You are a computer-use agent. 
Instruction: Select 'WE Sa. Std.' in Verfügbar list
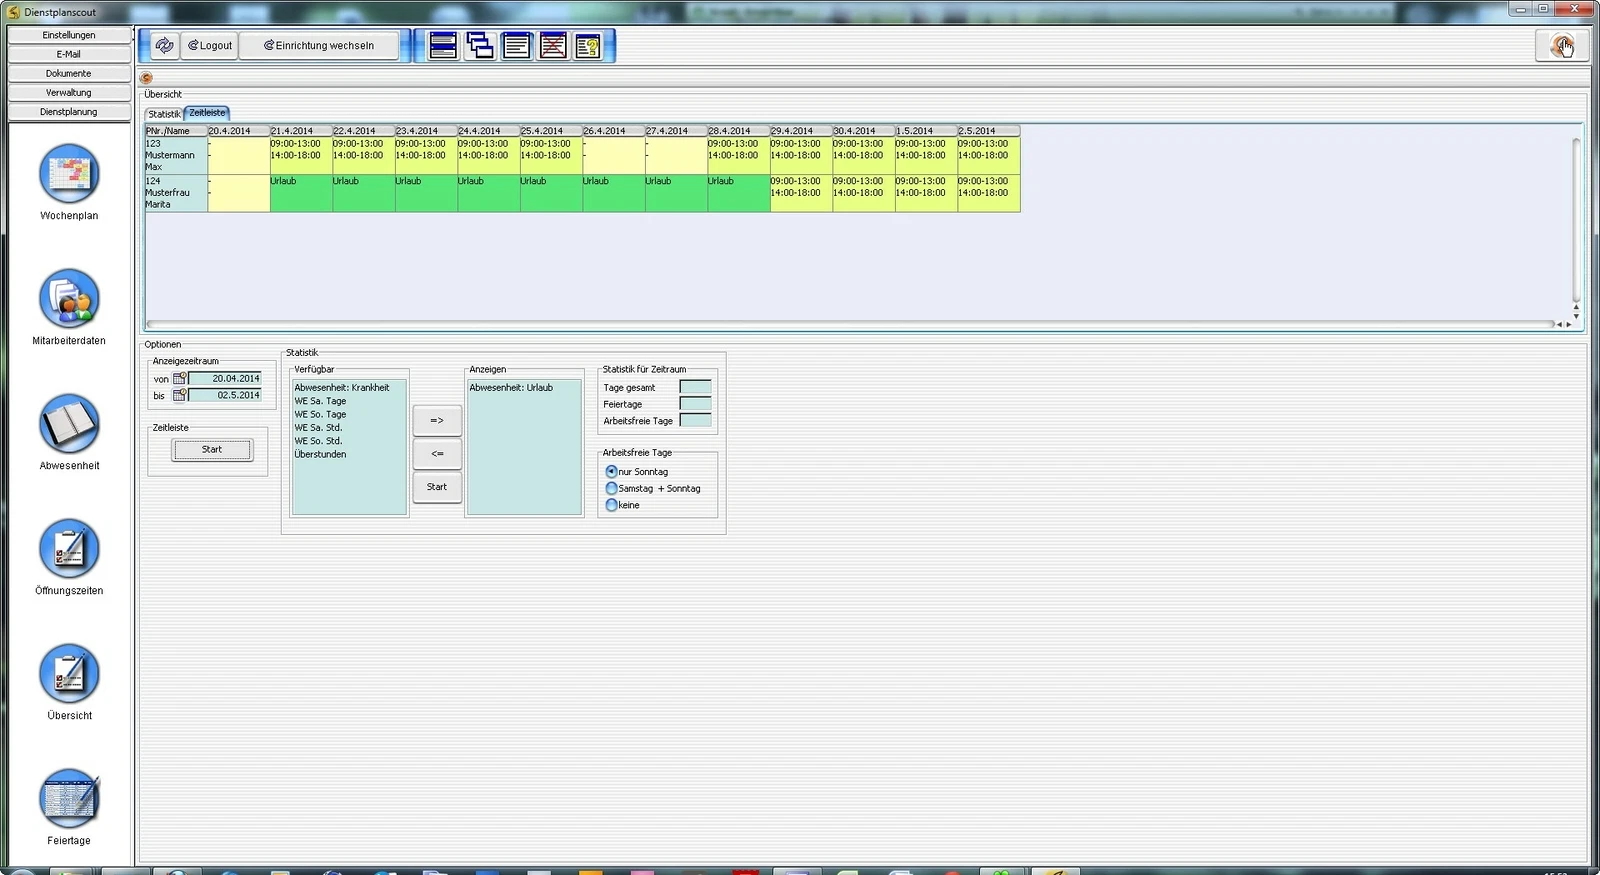pyautogui.click(x=318, y=427)
